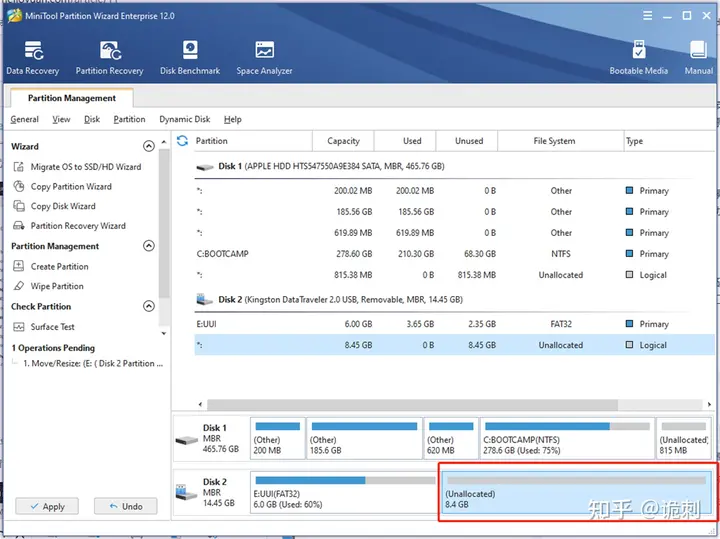The image size is (720, 539).
Task: Select the 619.89 MB Other partition row
Action: (x=454, y=233)
